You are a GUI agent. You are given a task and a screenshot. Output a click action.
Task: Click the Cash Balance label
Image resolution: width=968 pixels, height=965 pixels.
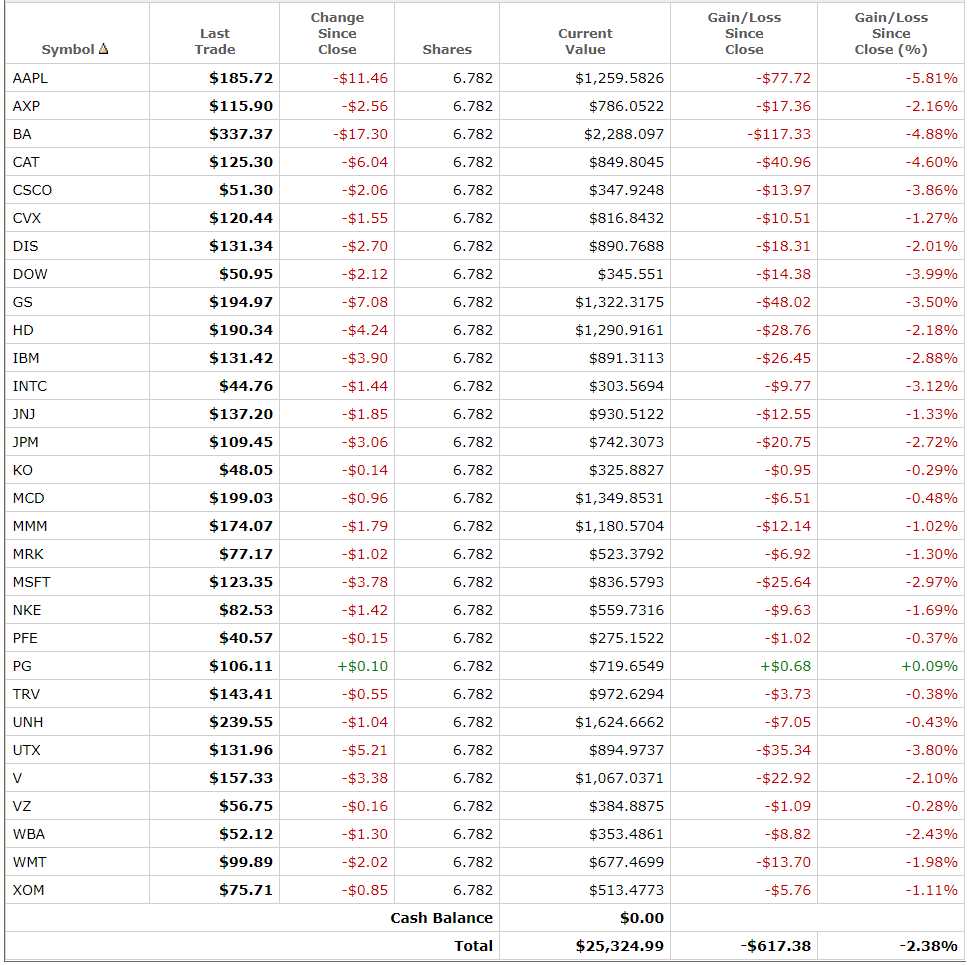pyautogui.click(x=441, y=918)
